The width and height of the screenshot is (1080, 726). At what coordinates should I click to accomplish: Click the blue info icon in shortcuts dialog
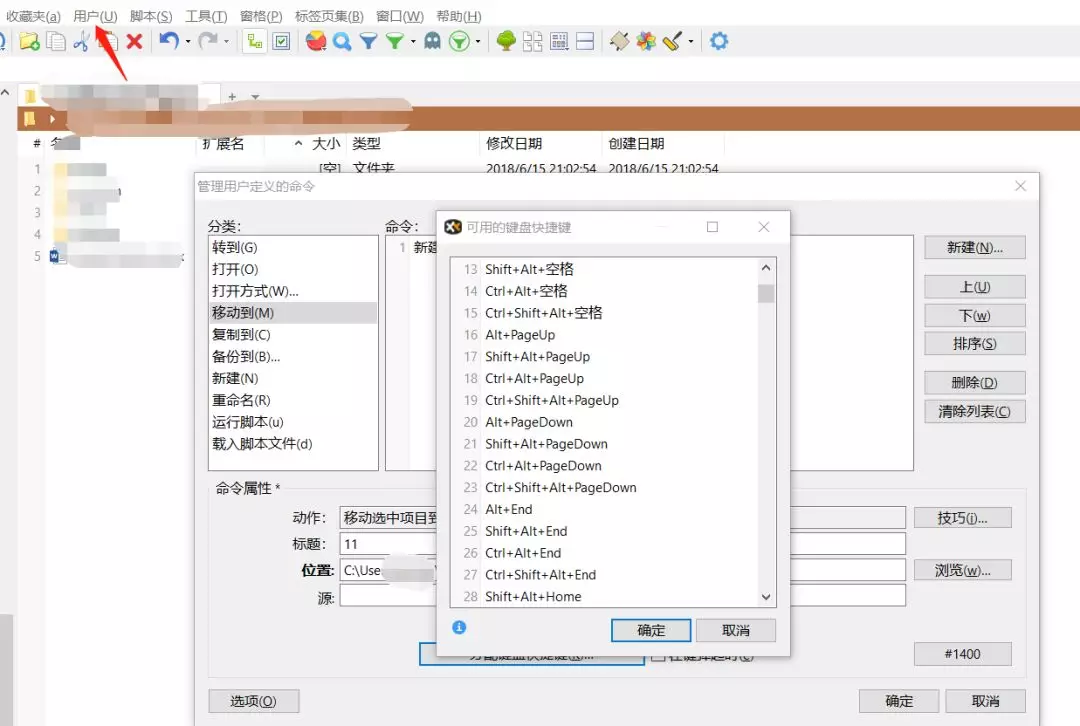[x=459, y=627]
